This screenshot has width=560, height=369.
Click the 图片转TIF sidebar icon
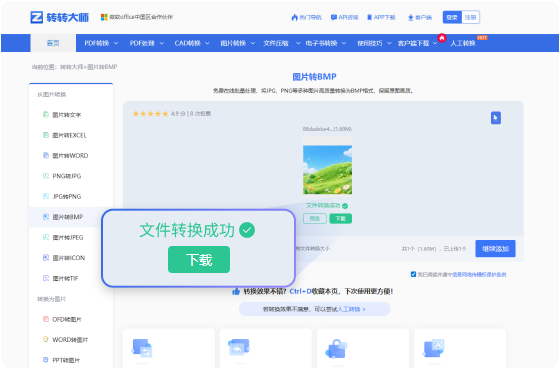click(x=46, y=278)
